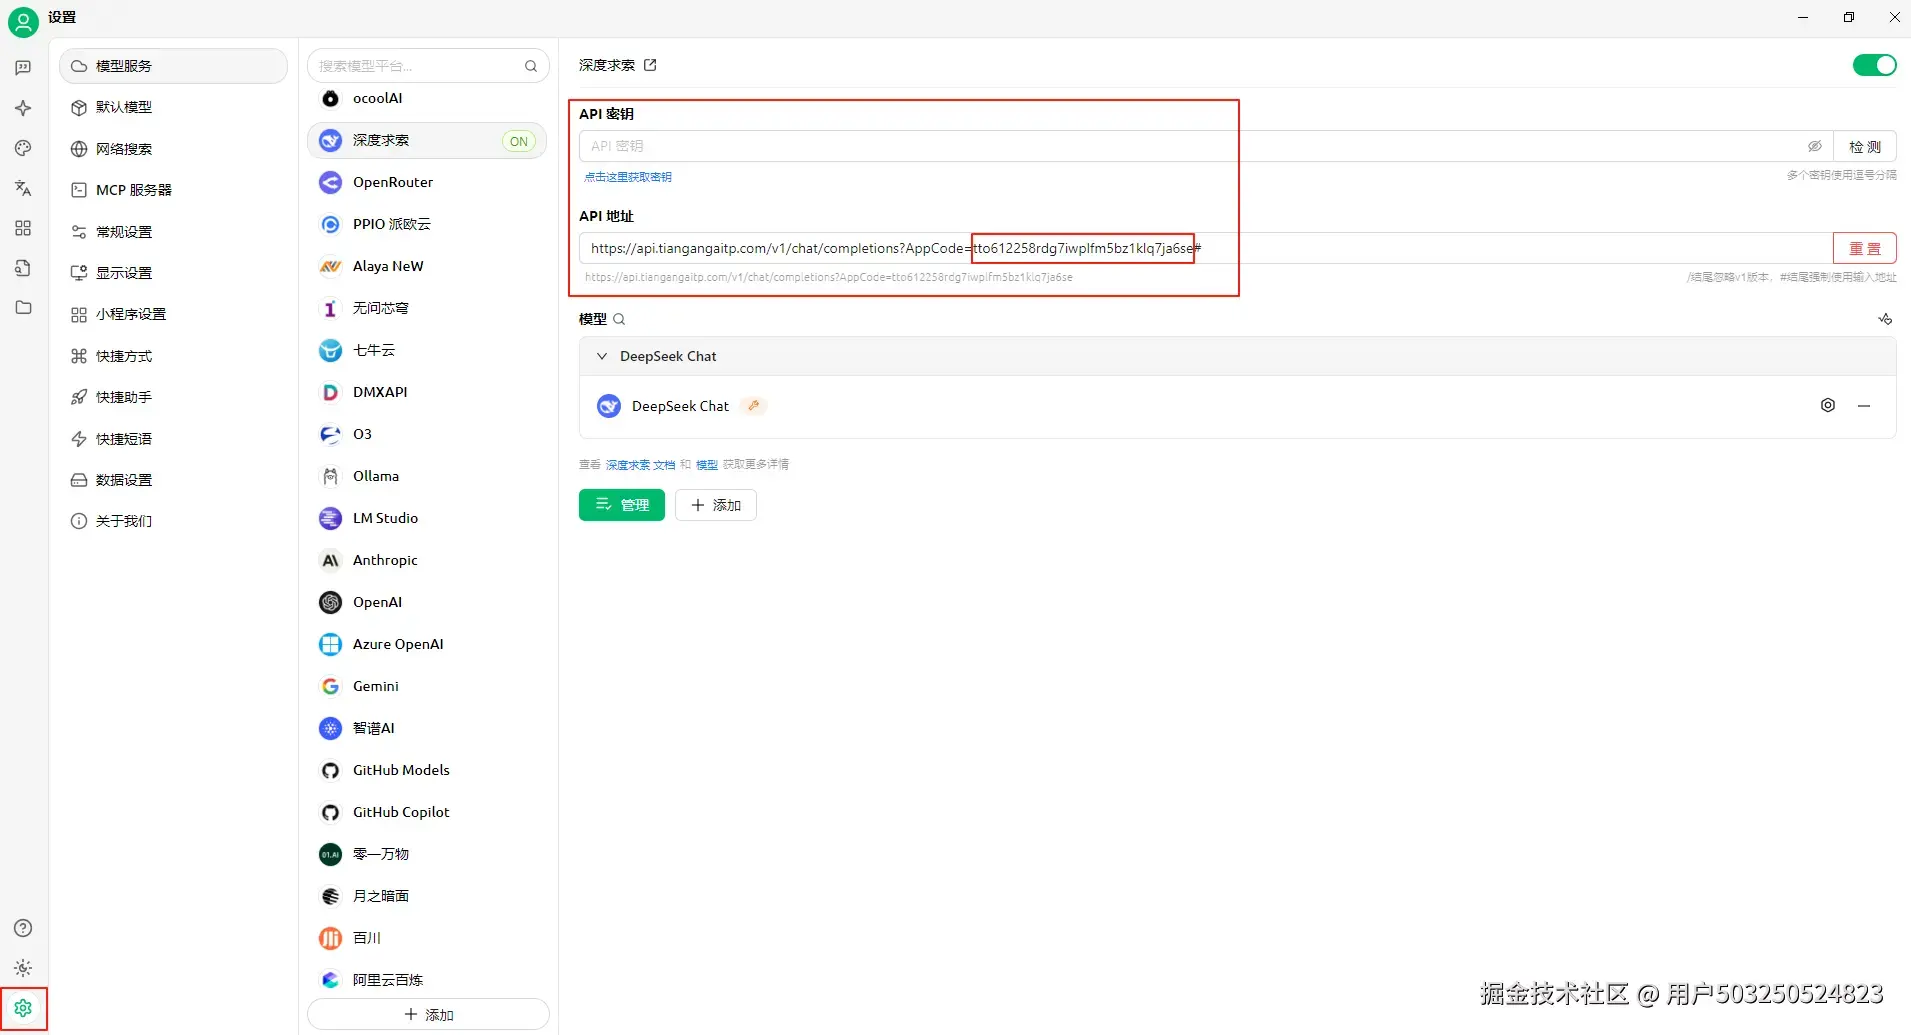1911x1035 pixels.
Task: Click the user avatar icon
Action: [23, 22]
